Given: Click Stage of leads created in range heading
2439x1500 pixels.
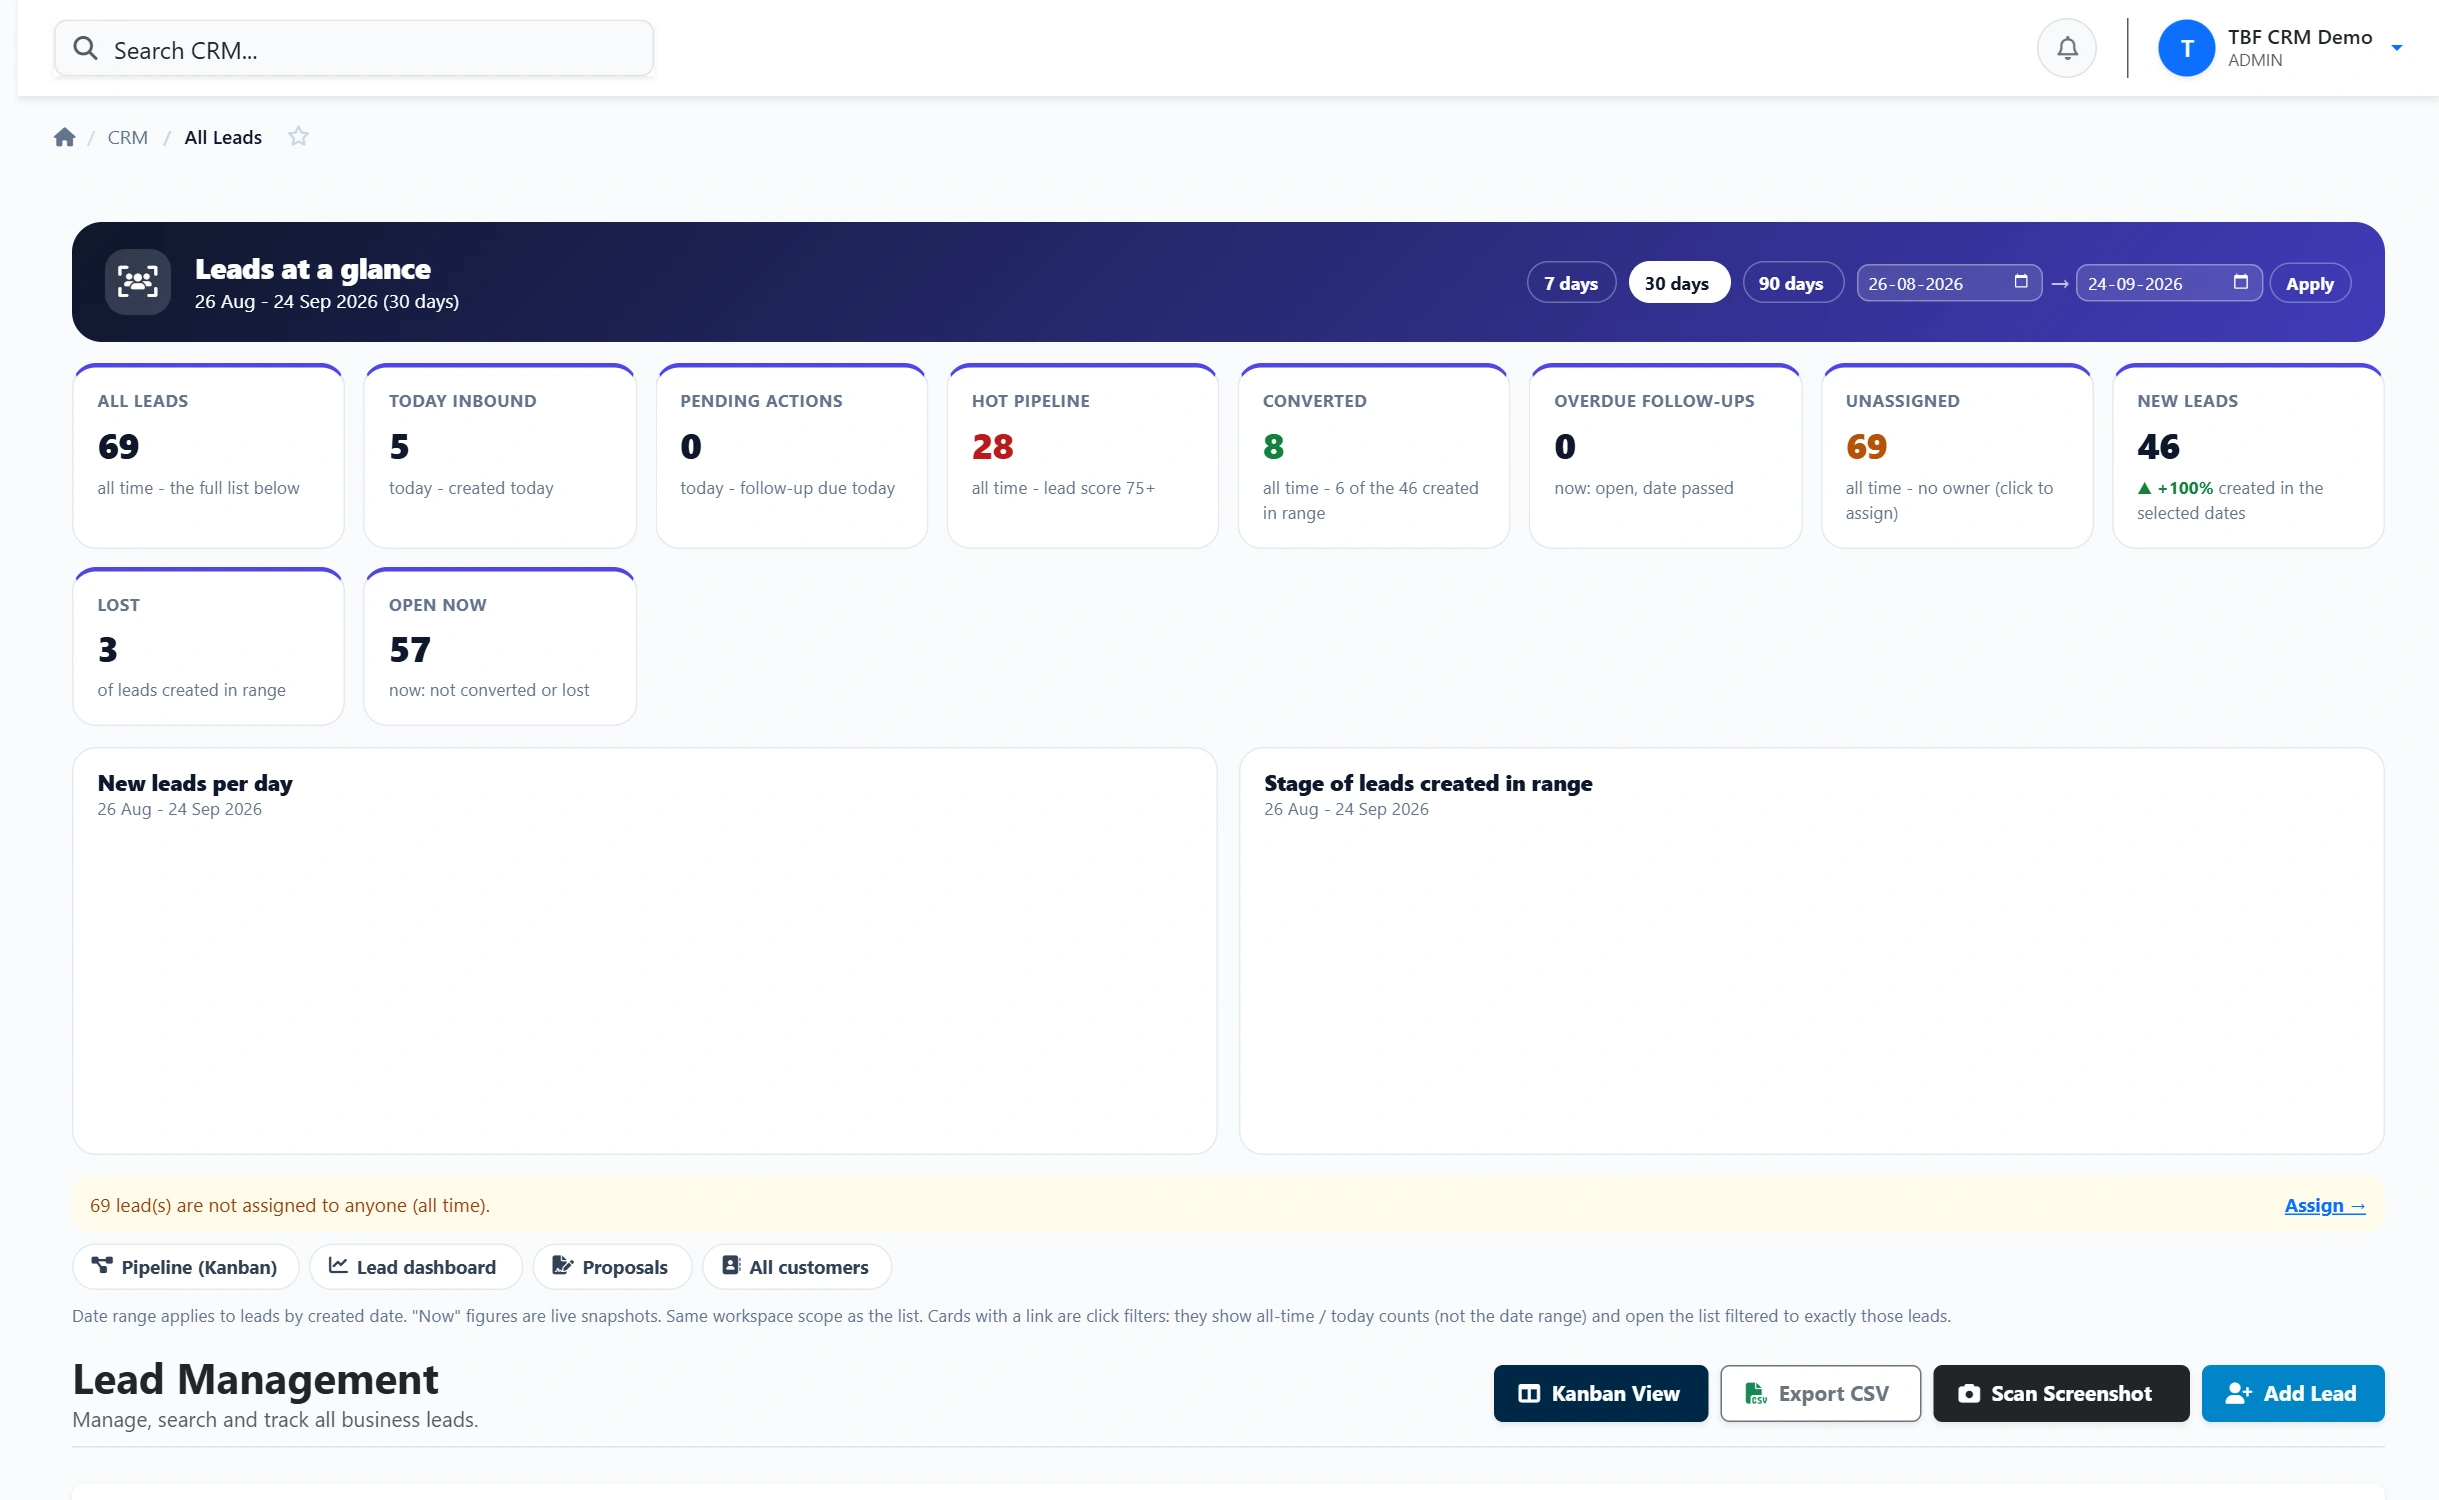Looking at the screenshot, I should [1428, 783].
